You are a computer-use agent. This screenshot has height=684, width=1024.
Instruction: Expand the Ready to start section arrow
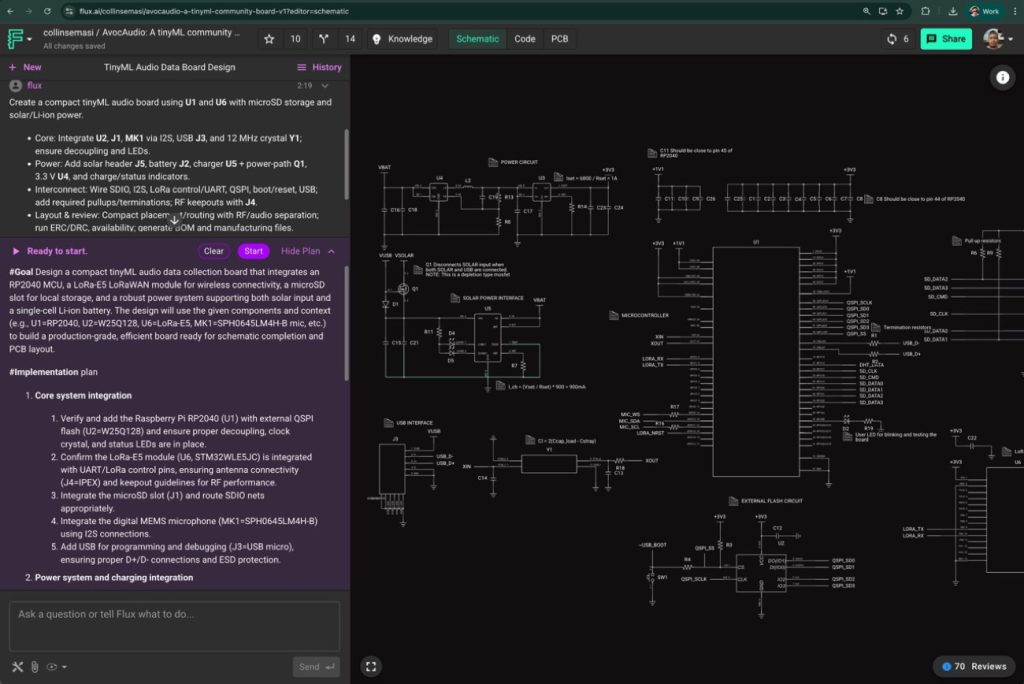pyautogui.click(x=16, y=251)
